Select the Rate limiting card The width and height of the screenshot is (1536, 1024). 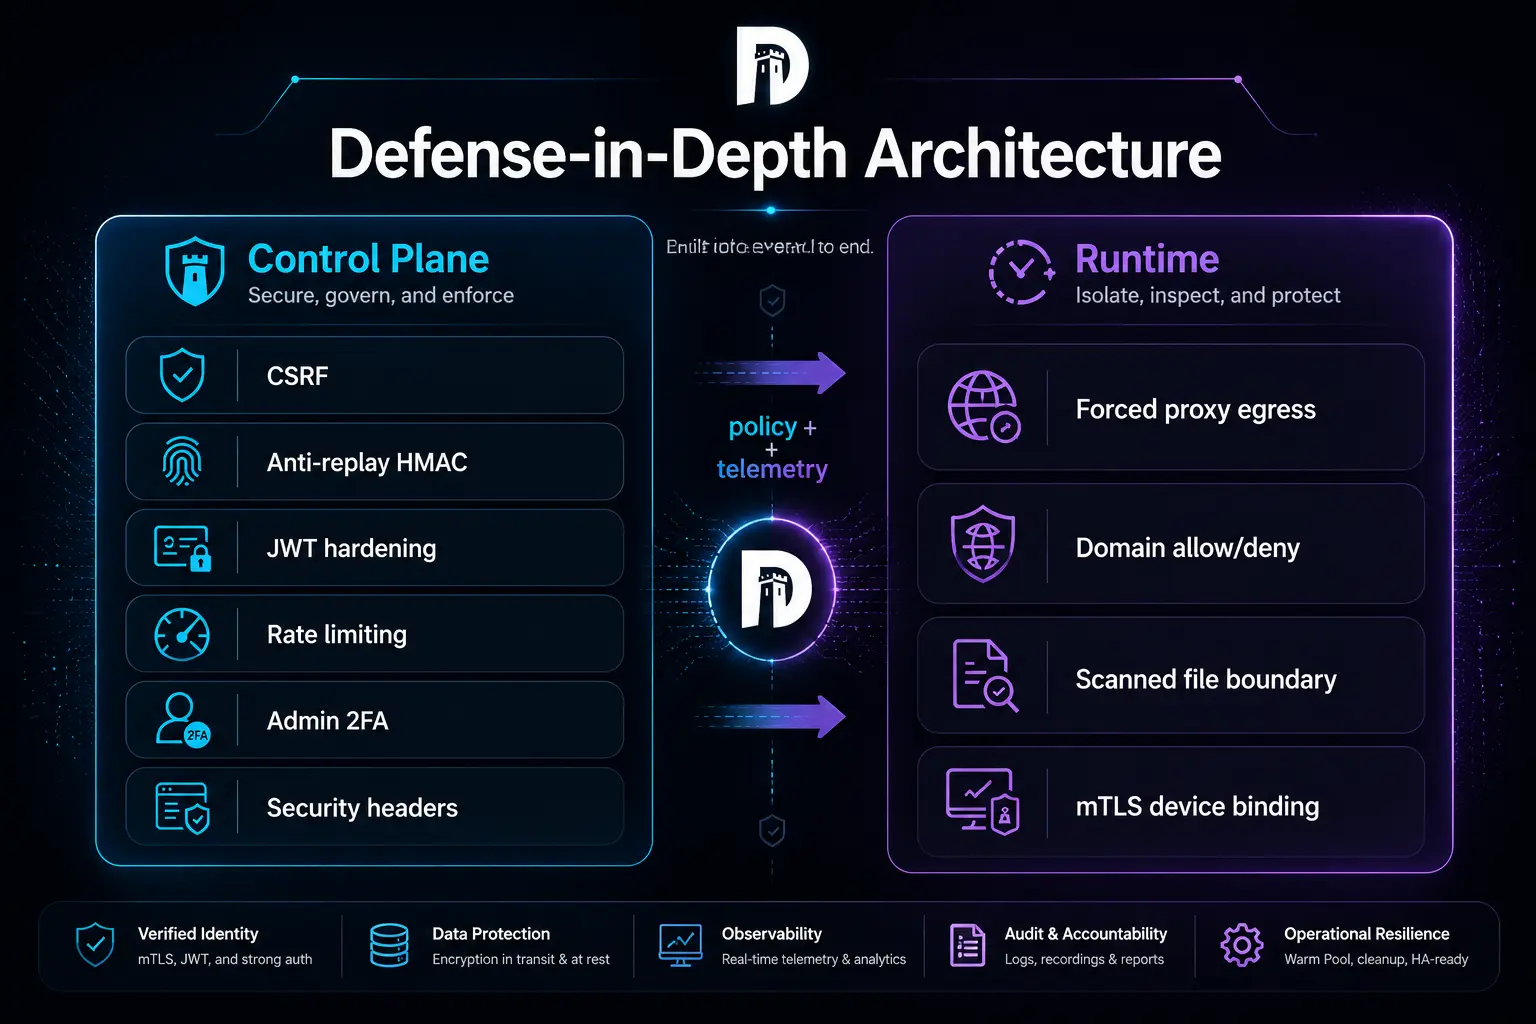coord(375,634)
